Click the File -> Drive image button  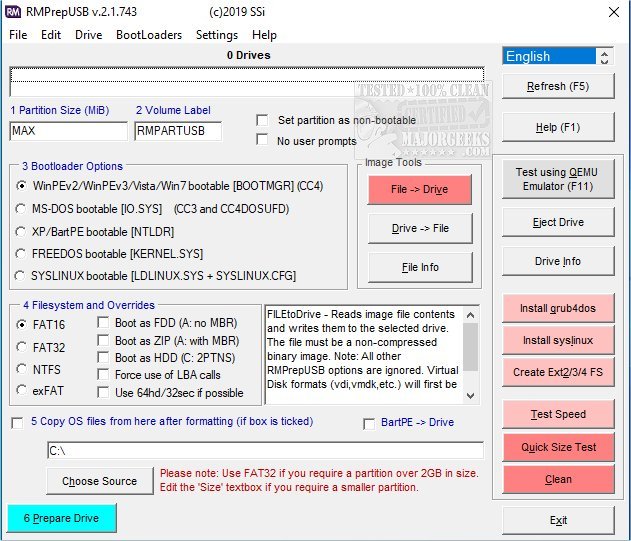(420, 189)
